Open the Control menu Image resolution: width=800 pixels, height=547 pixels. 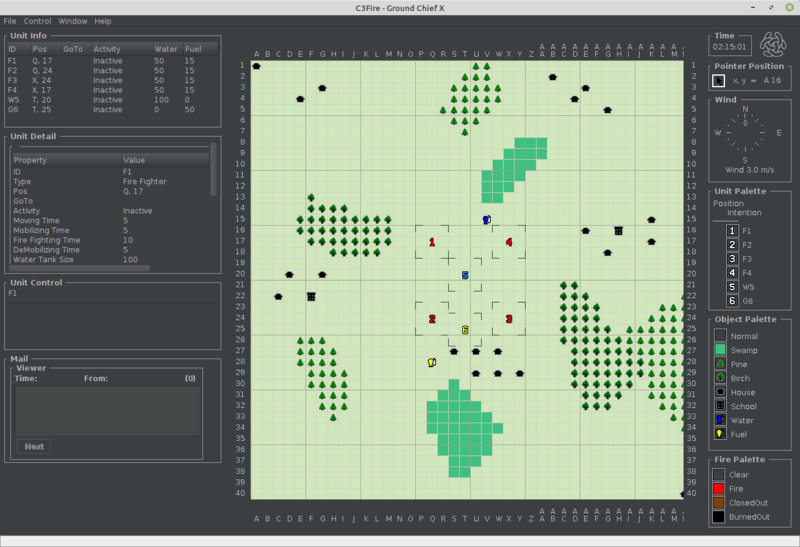[x=38, y=21]
